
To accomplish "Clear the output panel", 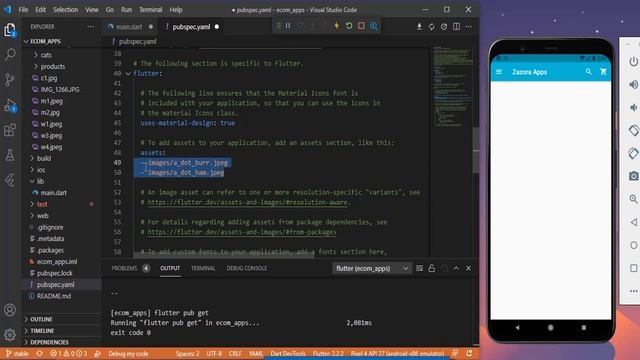I will (419, 268).
